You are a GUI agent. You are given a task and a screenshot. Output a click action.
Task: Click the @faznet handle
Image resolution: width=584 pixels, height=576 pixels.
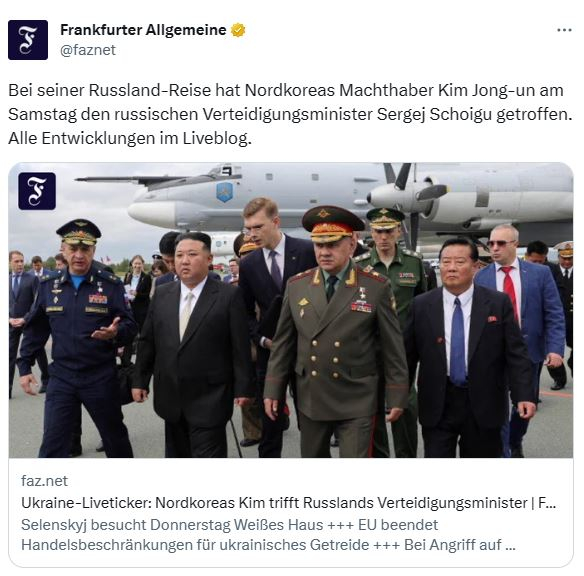(x=88, y=50)
